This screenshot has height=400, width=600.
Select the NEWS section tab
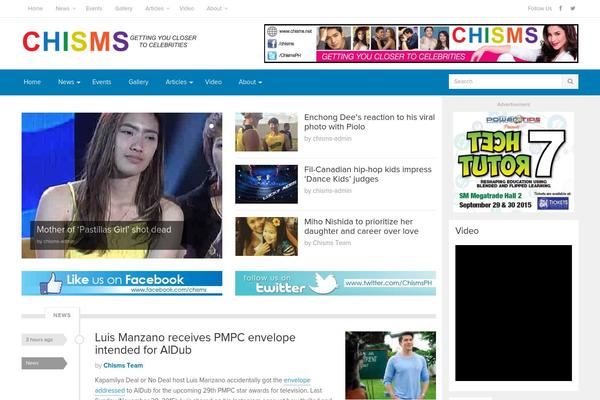tap(62, 315)
